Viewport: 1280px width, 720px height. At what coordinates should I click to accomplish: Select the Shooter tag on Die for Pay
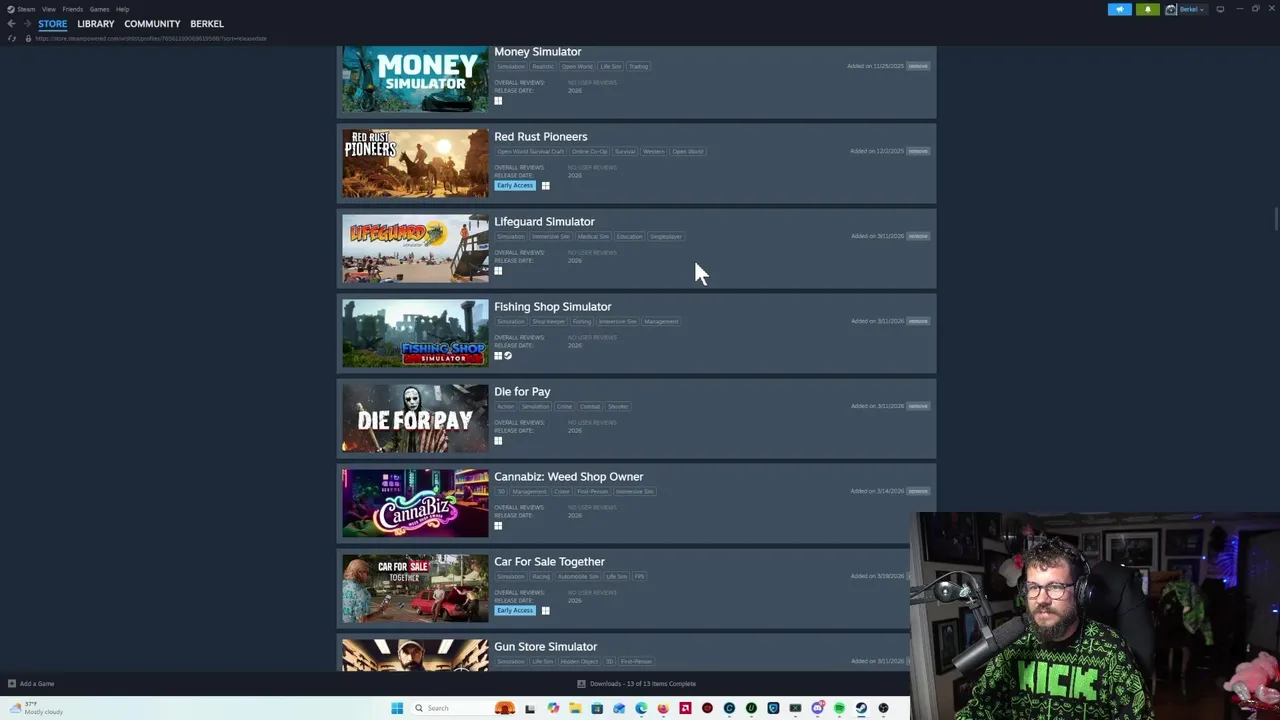(618, 406)
